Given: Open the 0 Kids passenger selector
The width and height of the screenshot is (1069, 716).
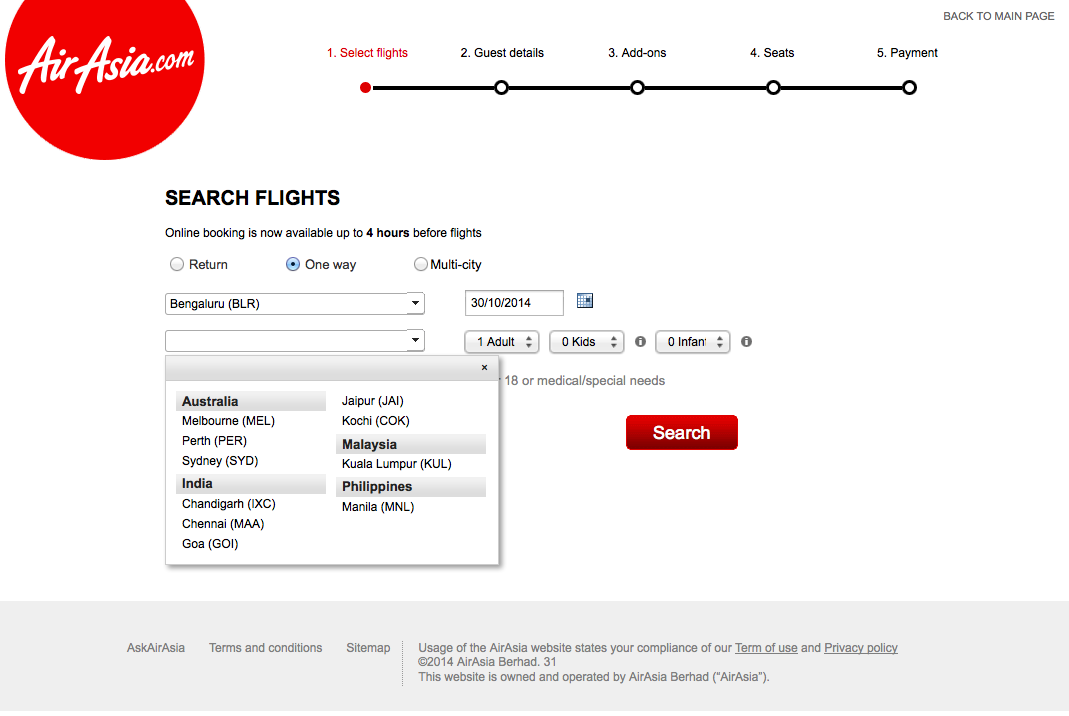Looking at the screenshot, I should (x=587, y=342).
